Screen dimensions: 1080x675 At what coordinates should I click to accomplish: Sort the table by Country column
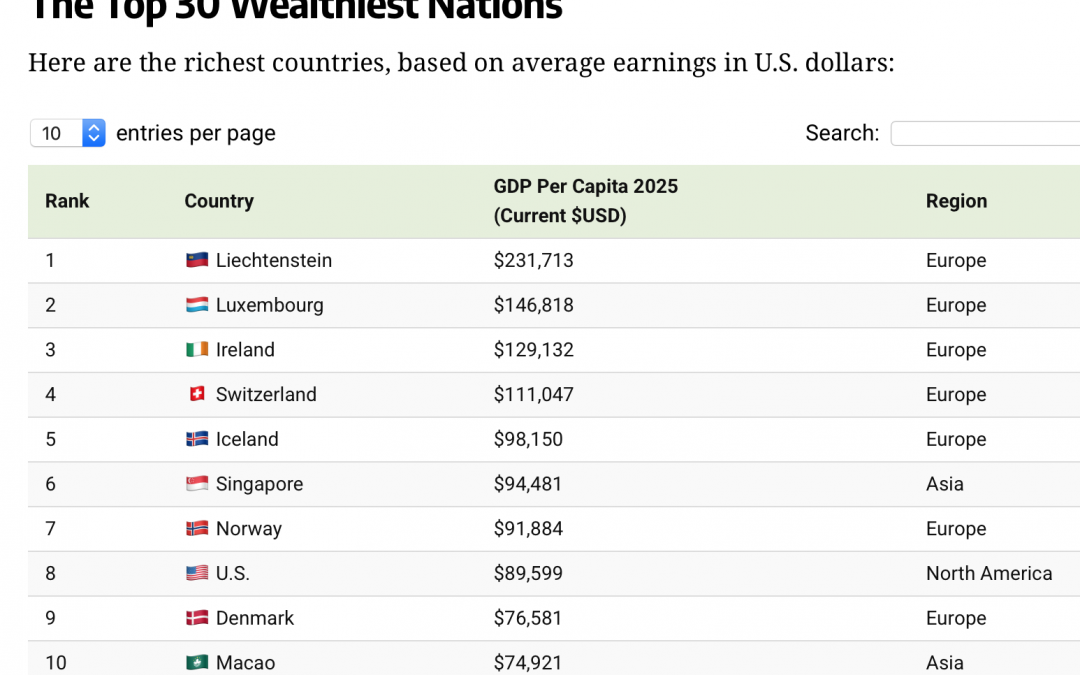[x=219, y=201]
